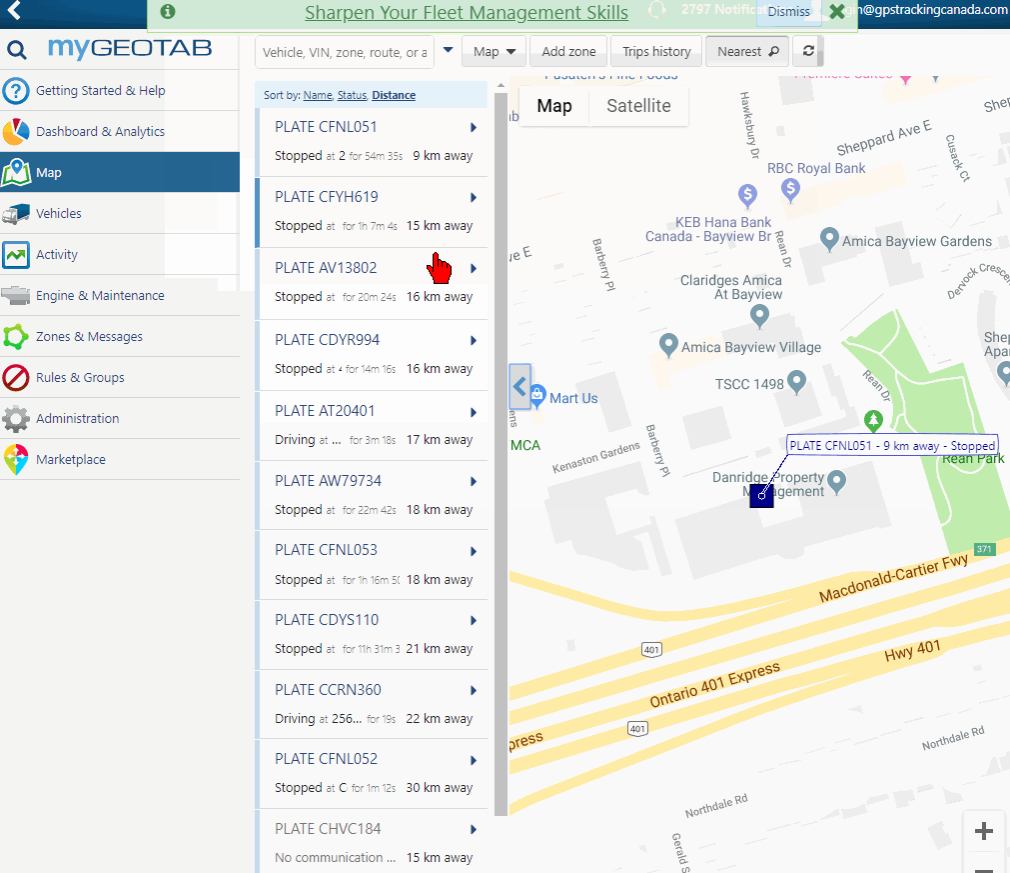Viewport: 1010px width, 873px height.
Task: Click the Amica Bayview Gardens pin
Action: (x=829, y=239)
